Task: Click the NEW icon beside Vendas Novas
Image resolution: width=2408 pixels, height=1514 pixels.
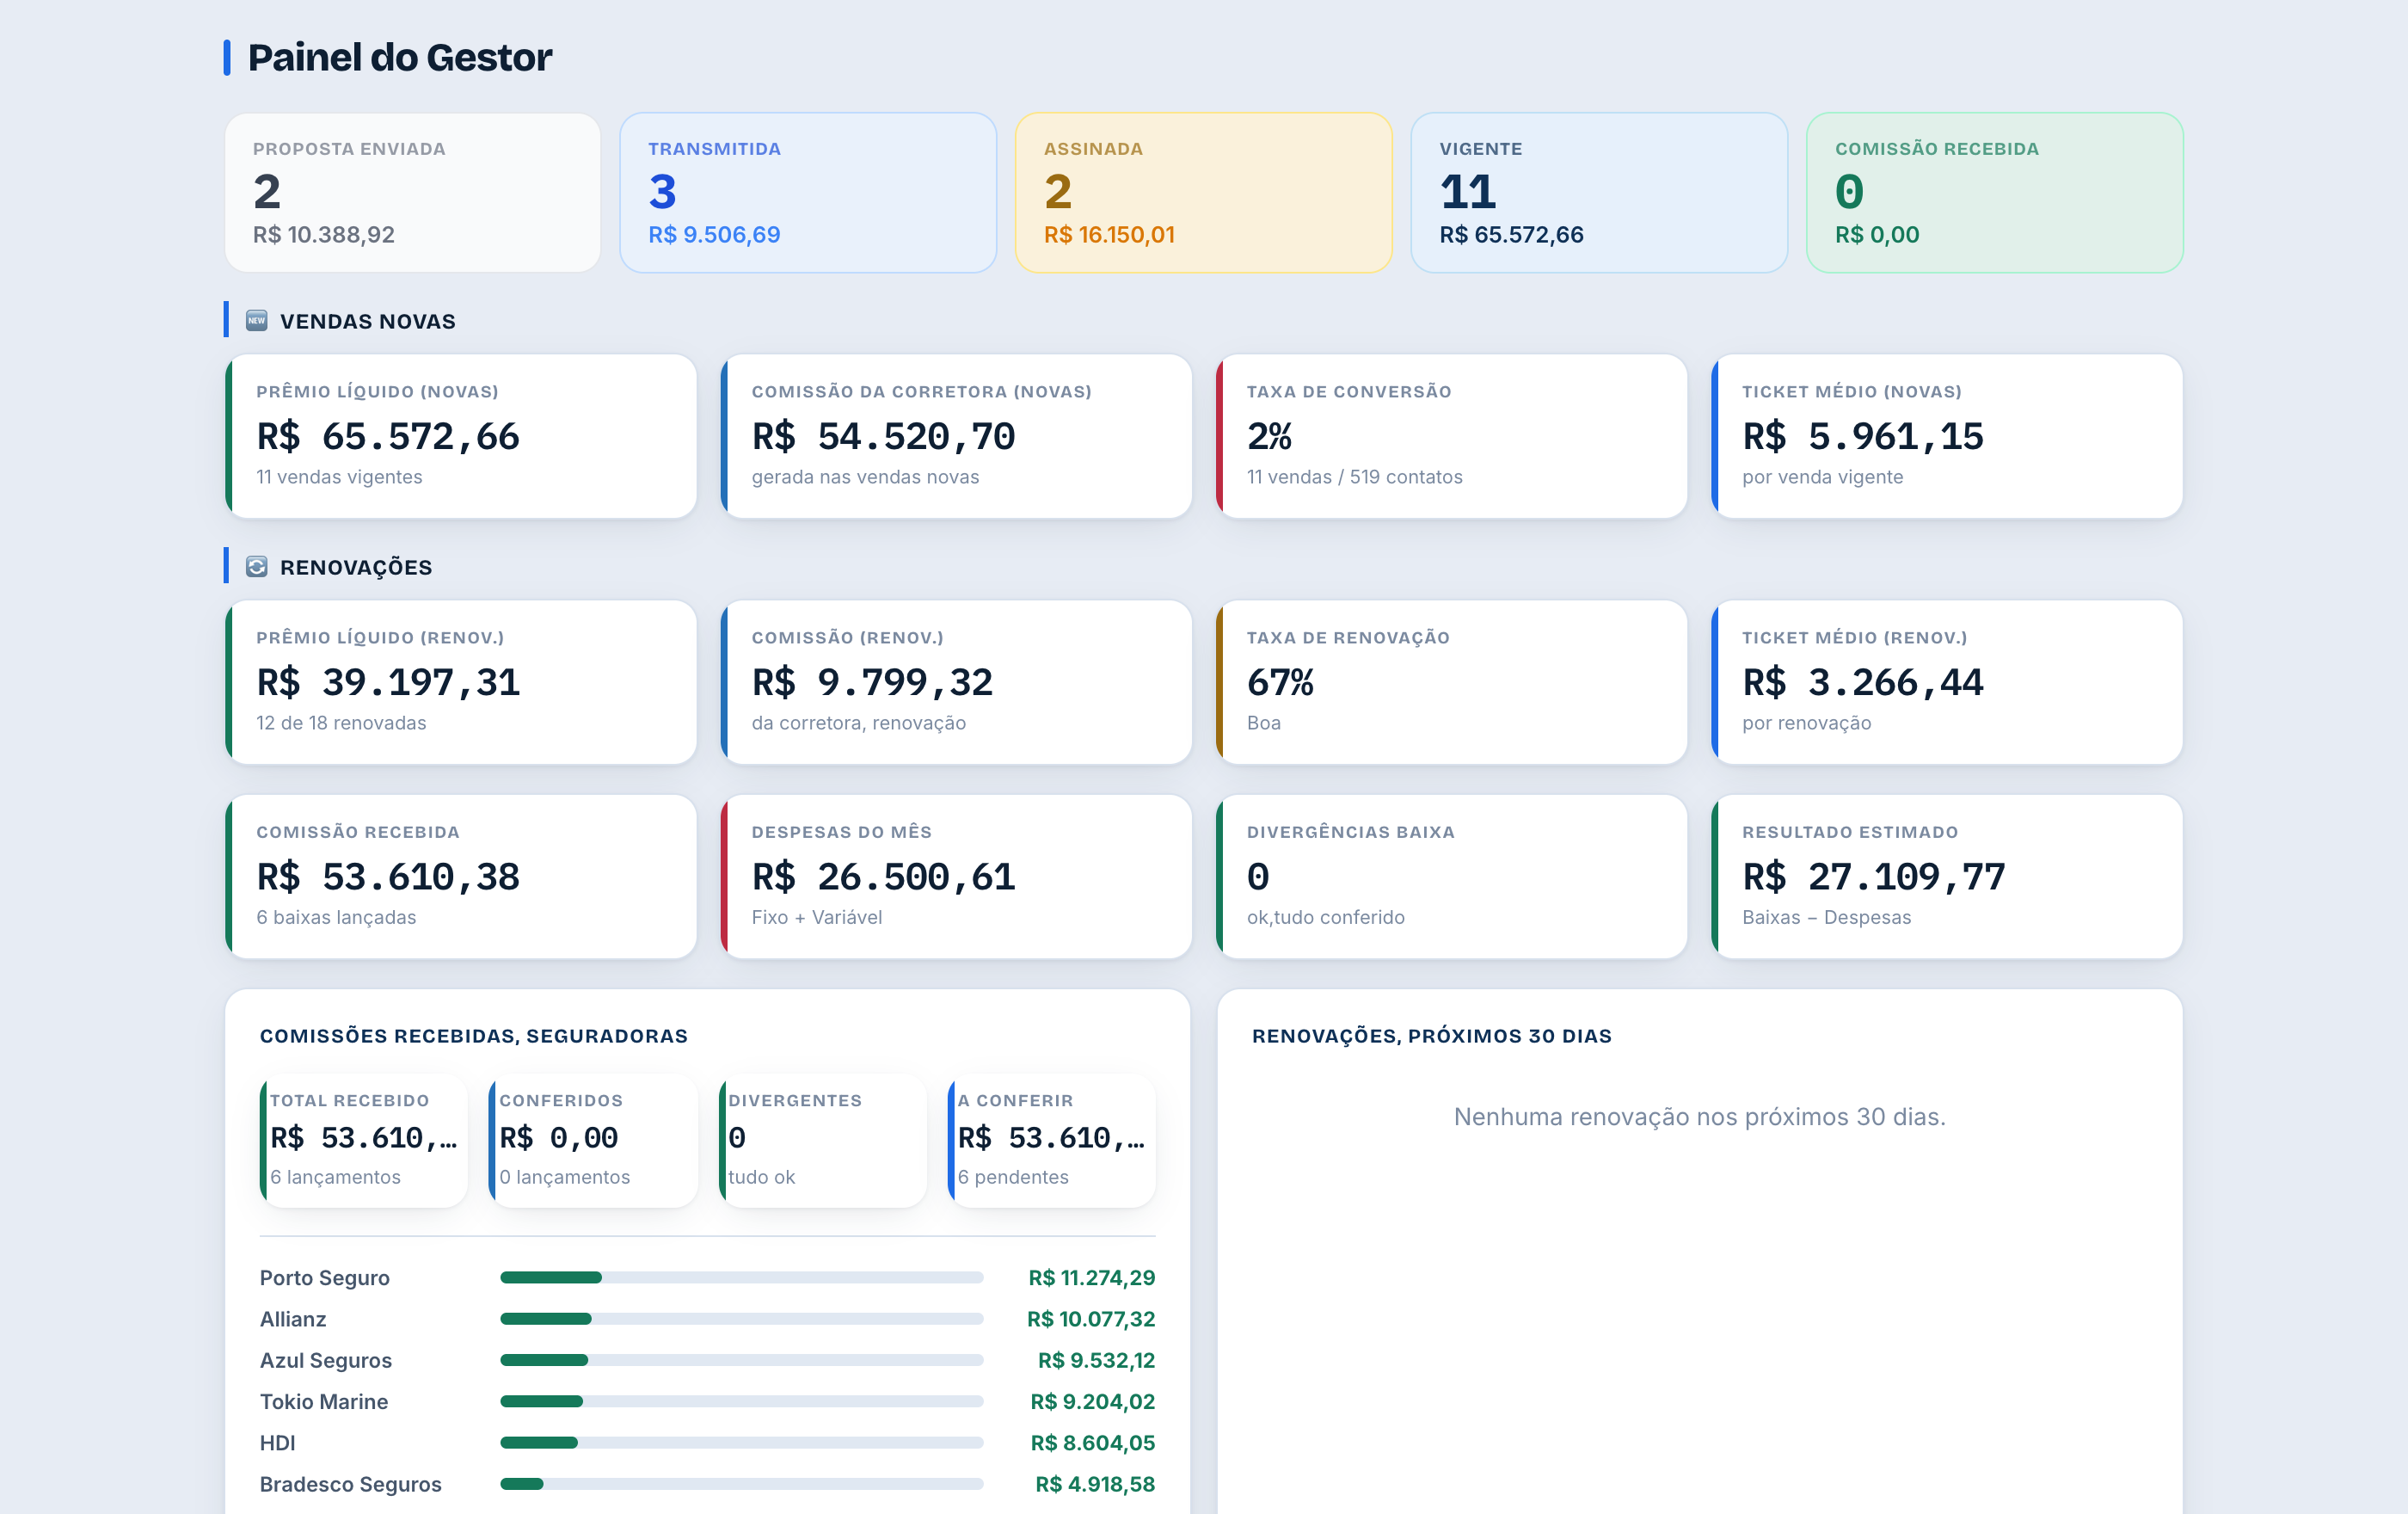Action: 256,321
